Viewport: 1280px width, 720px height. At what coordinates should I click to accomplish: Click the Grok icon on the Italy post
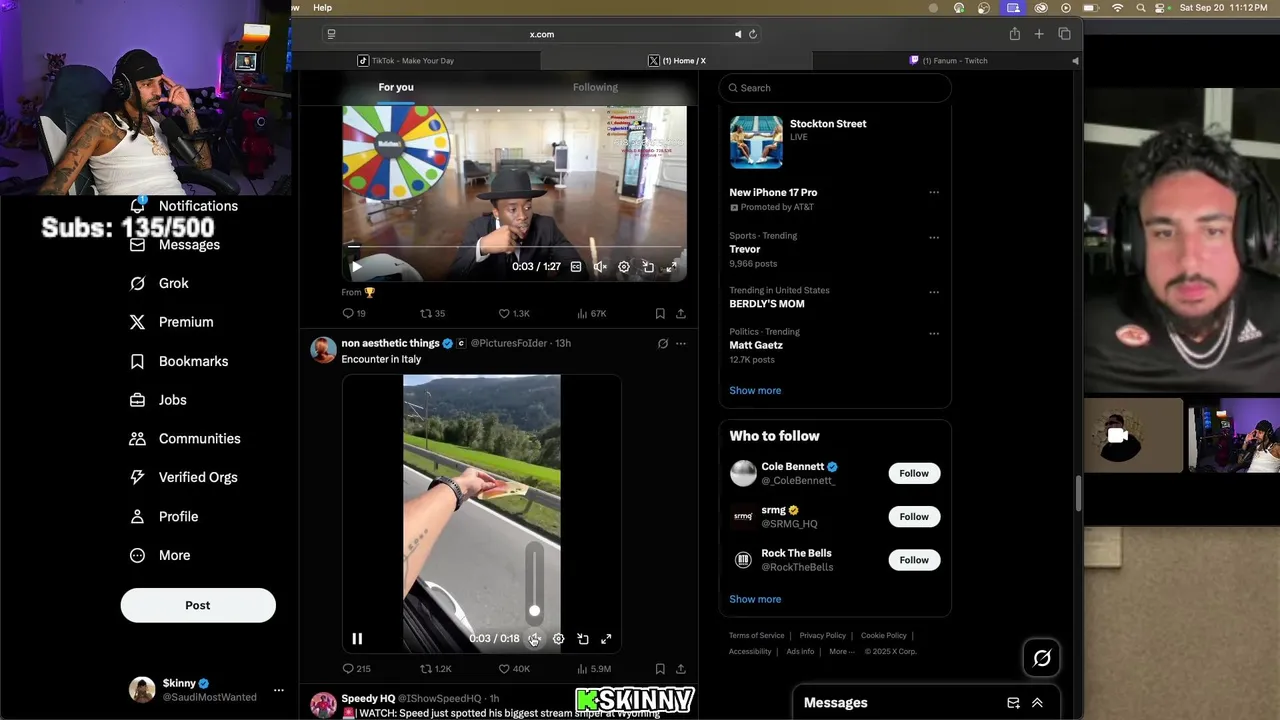pyautogui.click(x=662, y=343)
